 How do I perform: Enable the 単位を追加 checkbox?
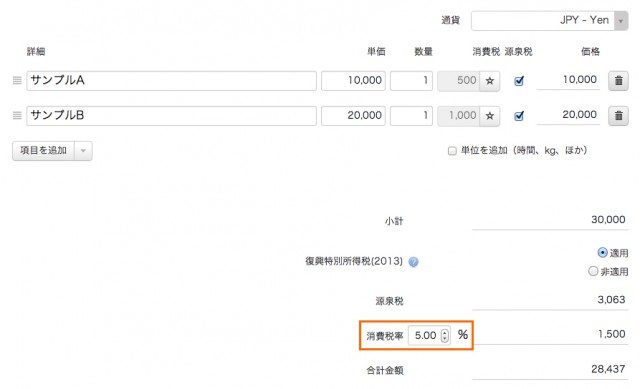click(452, 151)
